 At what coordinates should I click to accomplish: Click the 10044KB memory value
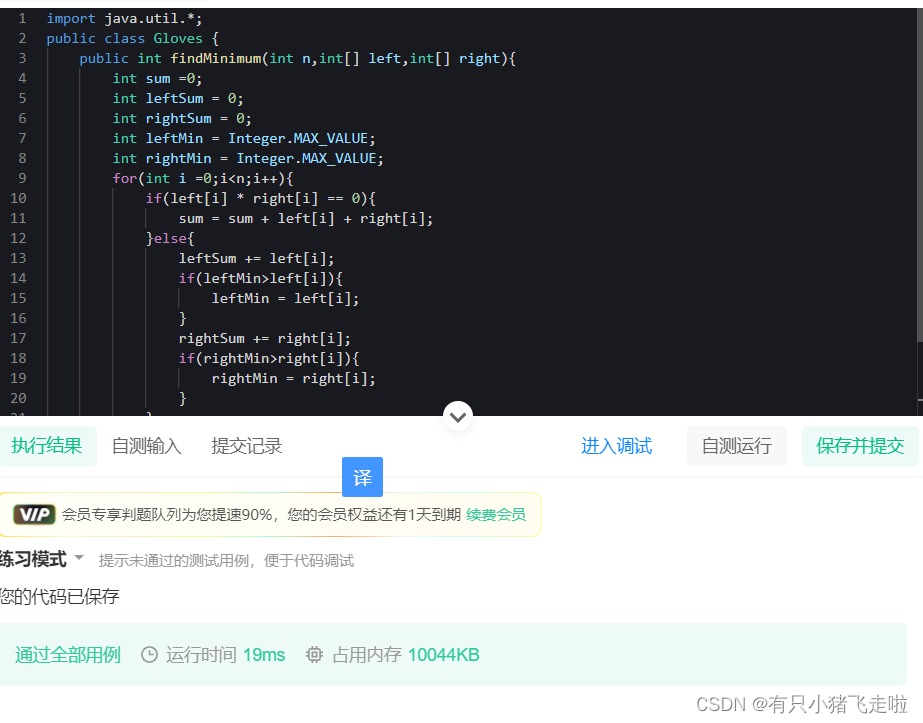tap(443, 654)
